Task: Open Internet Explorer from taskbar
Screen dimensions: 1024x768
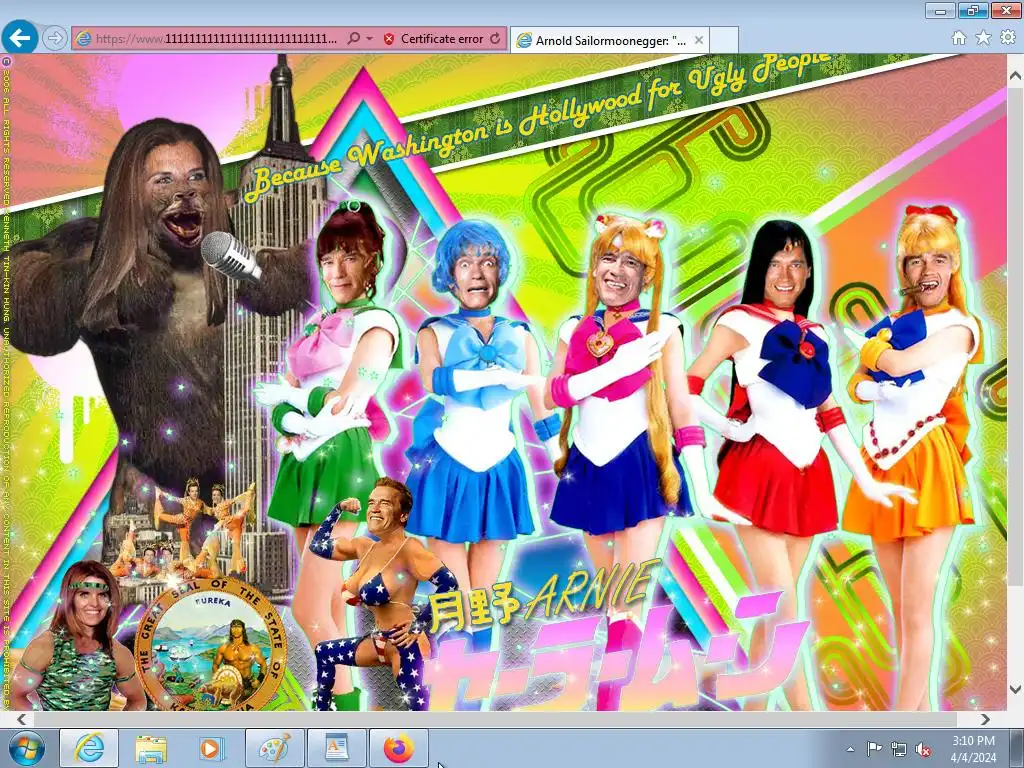Action: tap(89, 748)
